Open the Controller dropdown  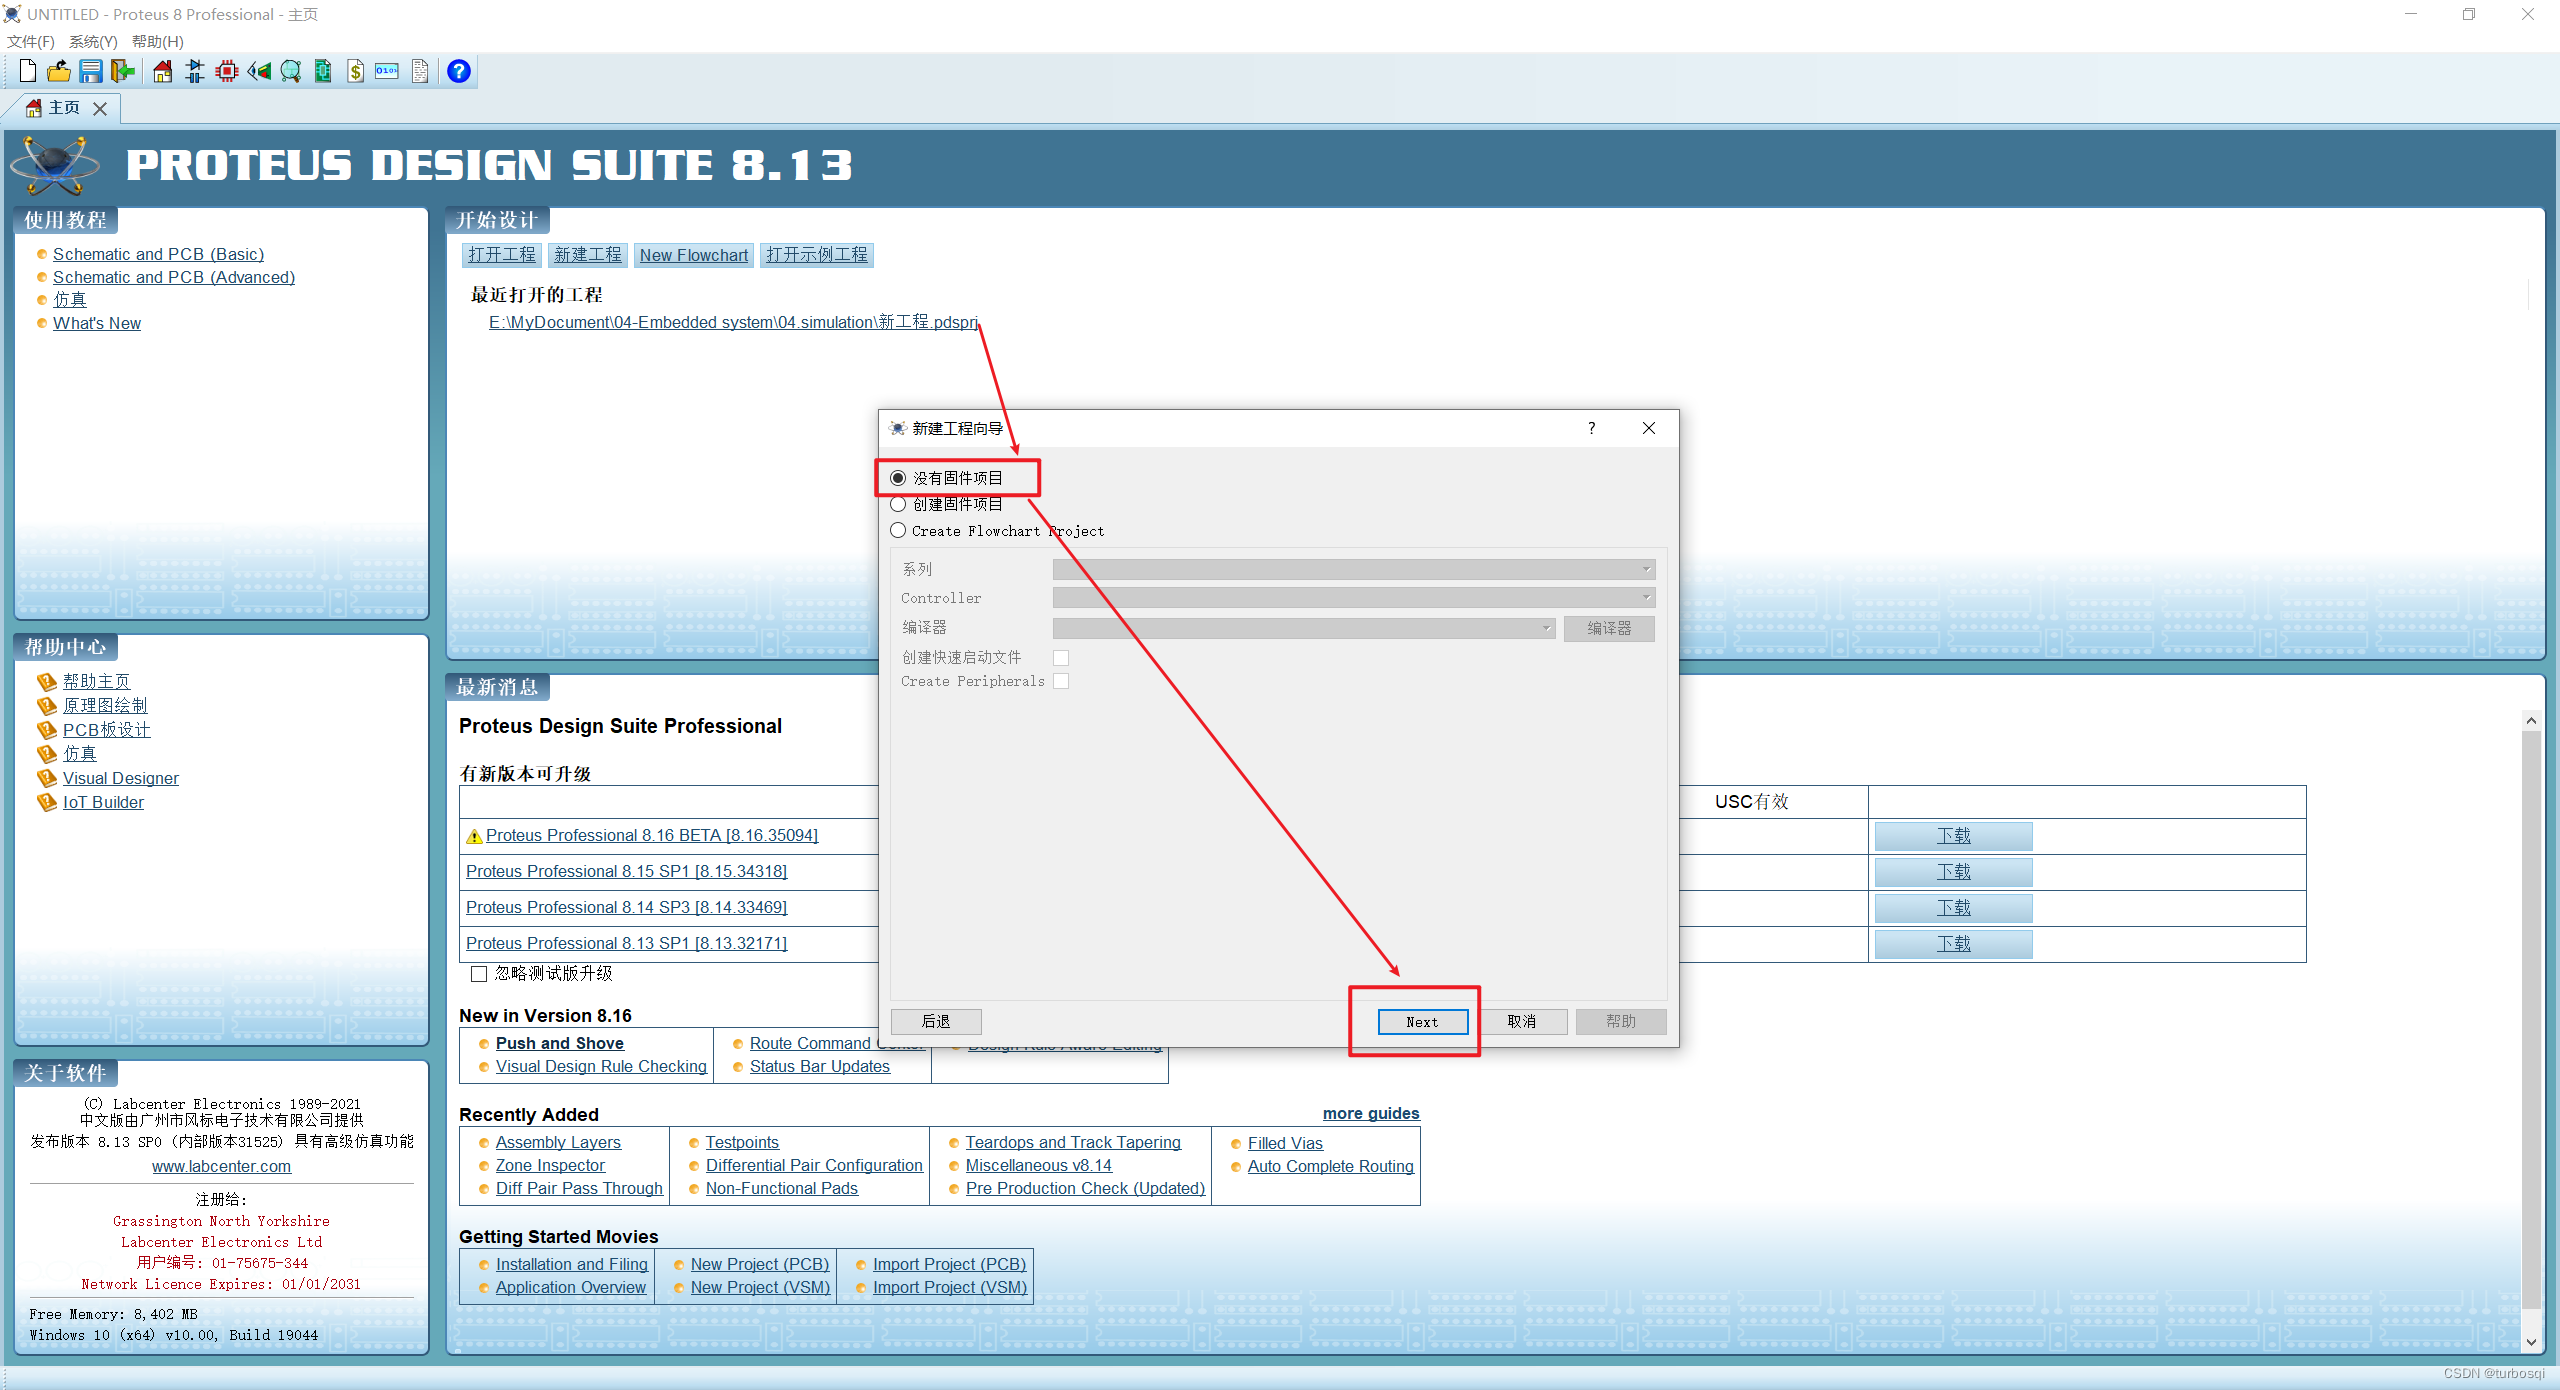[1354, 597]
